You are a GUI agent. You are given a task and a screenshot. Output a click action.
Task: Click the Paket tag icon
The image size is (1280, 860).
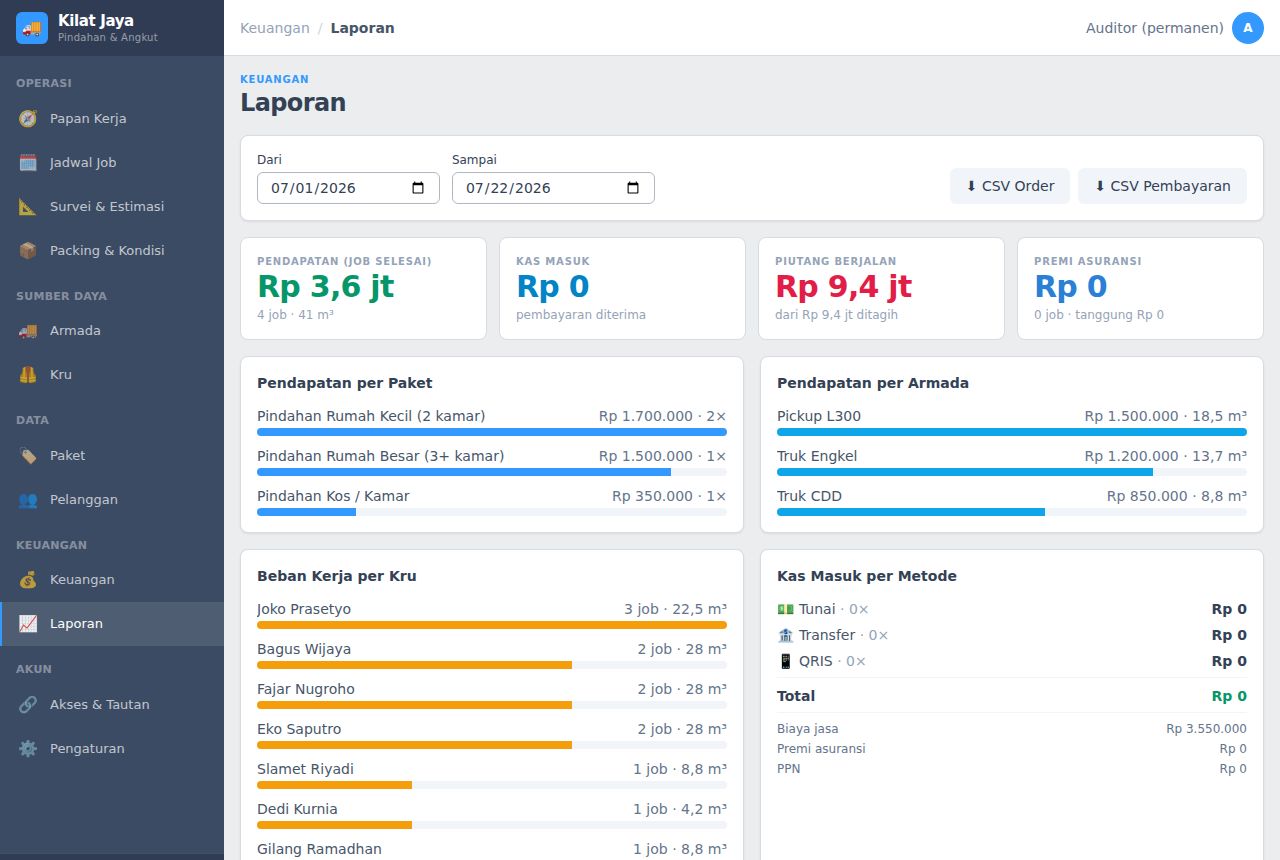click(x=28, y=456)
